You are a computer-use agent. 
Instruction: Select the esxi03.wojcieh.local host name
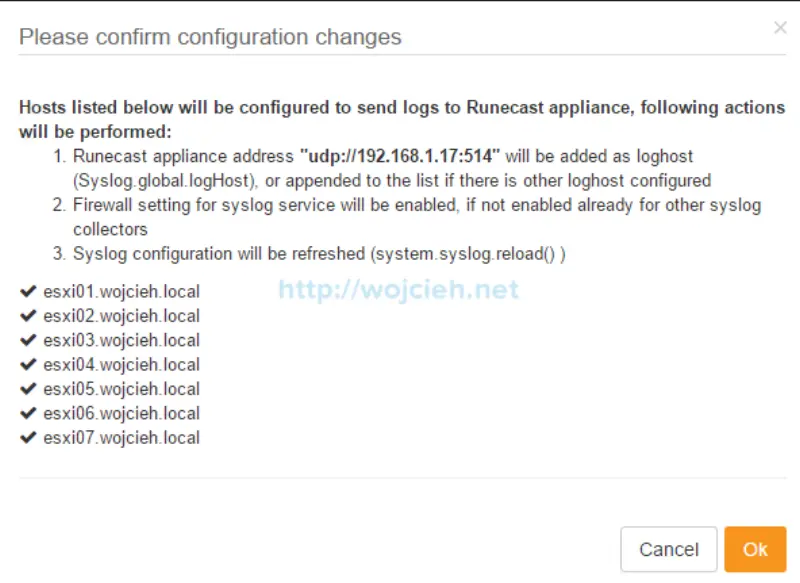[121, 340]
